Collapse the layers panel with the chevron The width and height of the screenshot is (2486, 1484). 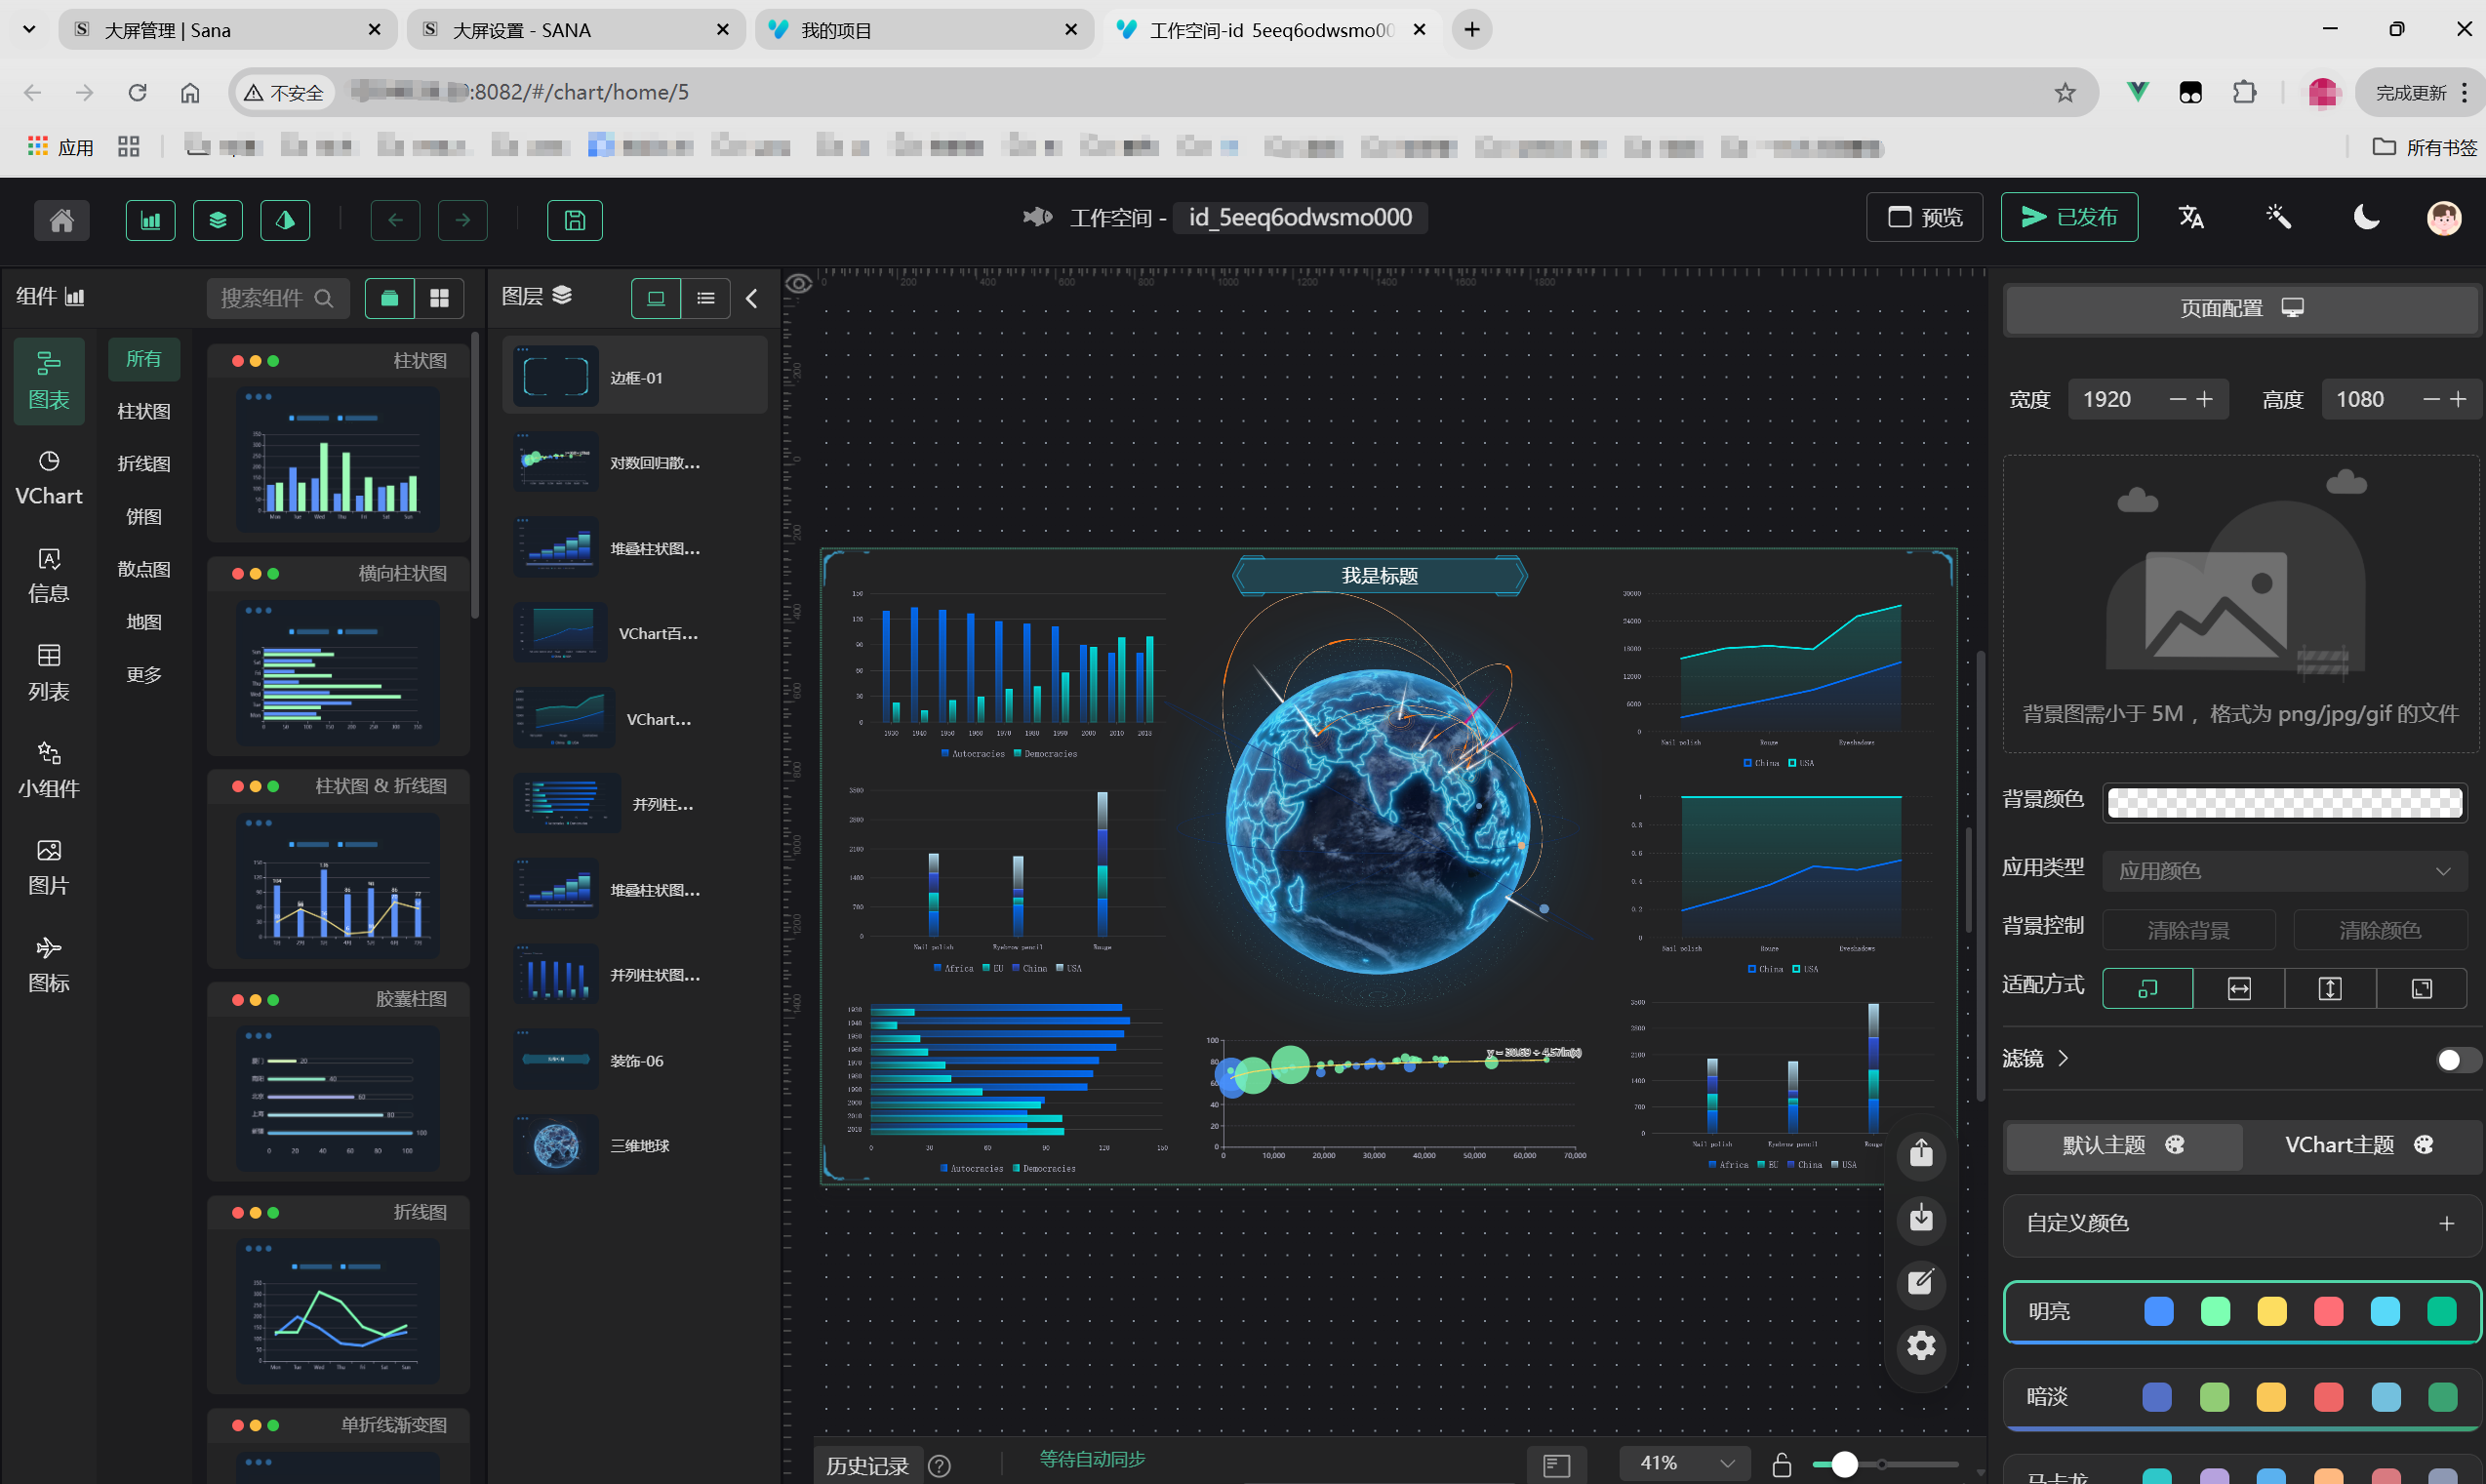tap(752, 298)
